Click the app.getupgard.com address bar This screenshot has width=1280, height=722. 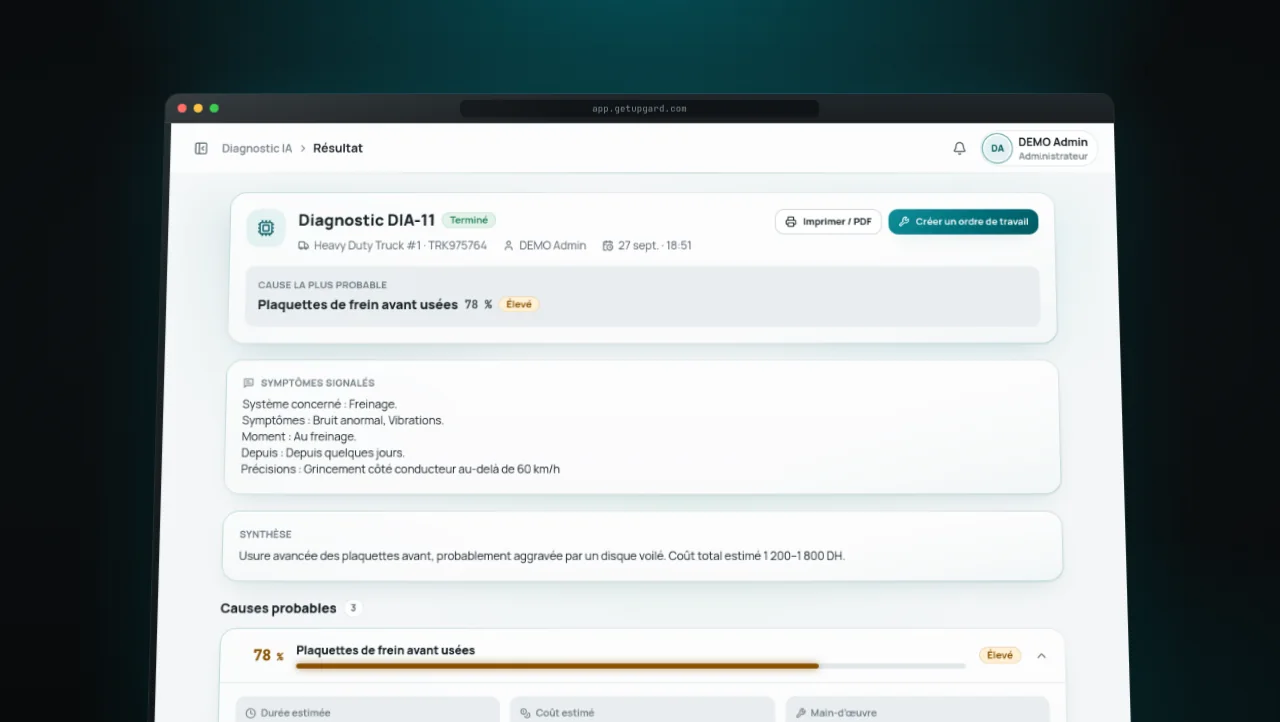pyautogui.click(x=639, y=108)
